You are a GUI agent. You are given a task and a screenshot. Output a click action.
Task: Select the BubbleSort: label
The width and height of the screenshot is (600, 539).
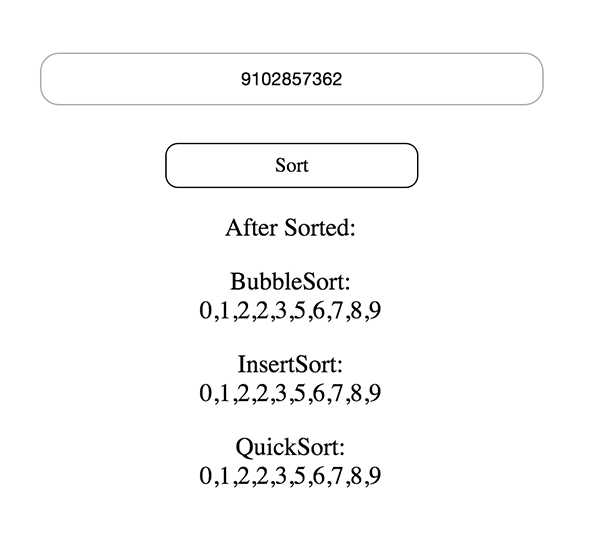coord(290,282)
